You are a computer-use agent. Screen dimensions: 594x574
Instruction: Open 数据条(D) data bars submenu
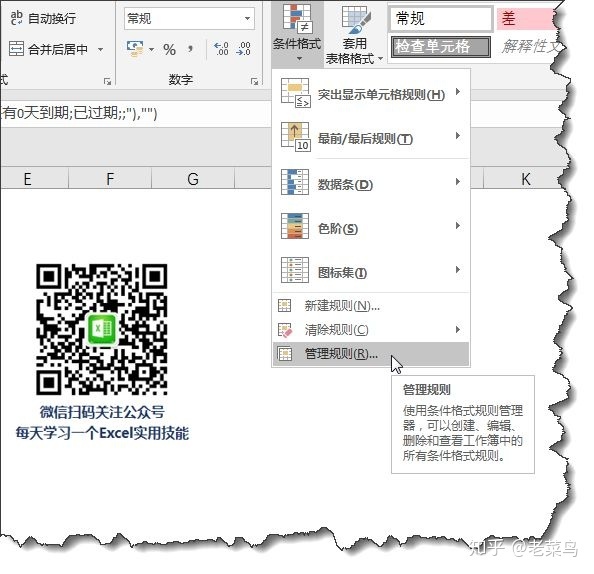coord(371,183)
